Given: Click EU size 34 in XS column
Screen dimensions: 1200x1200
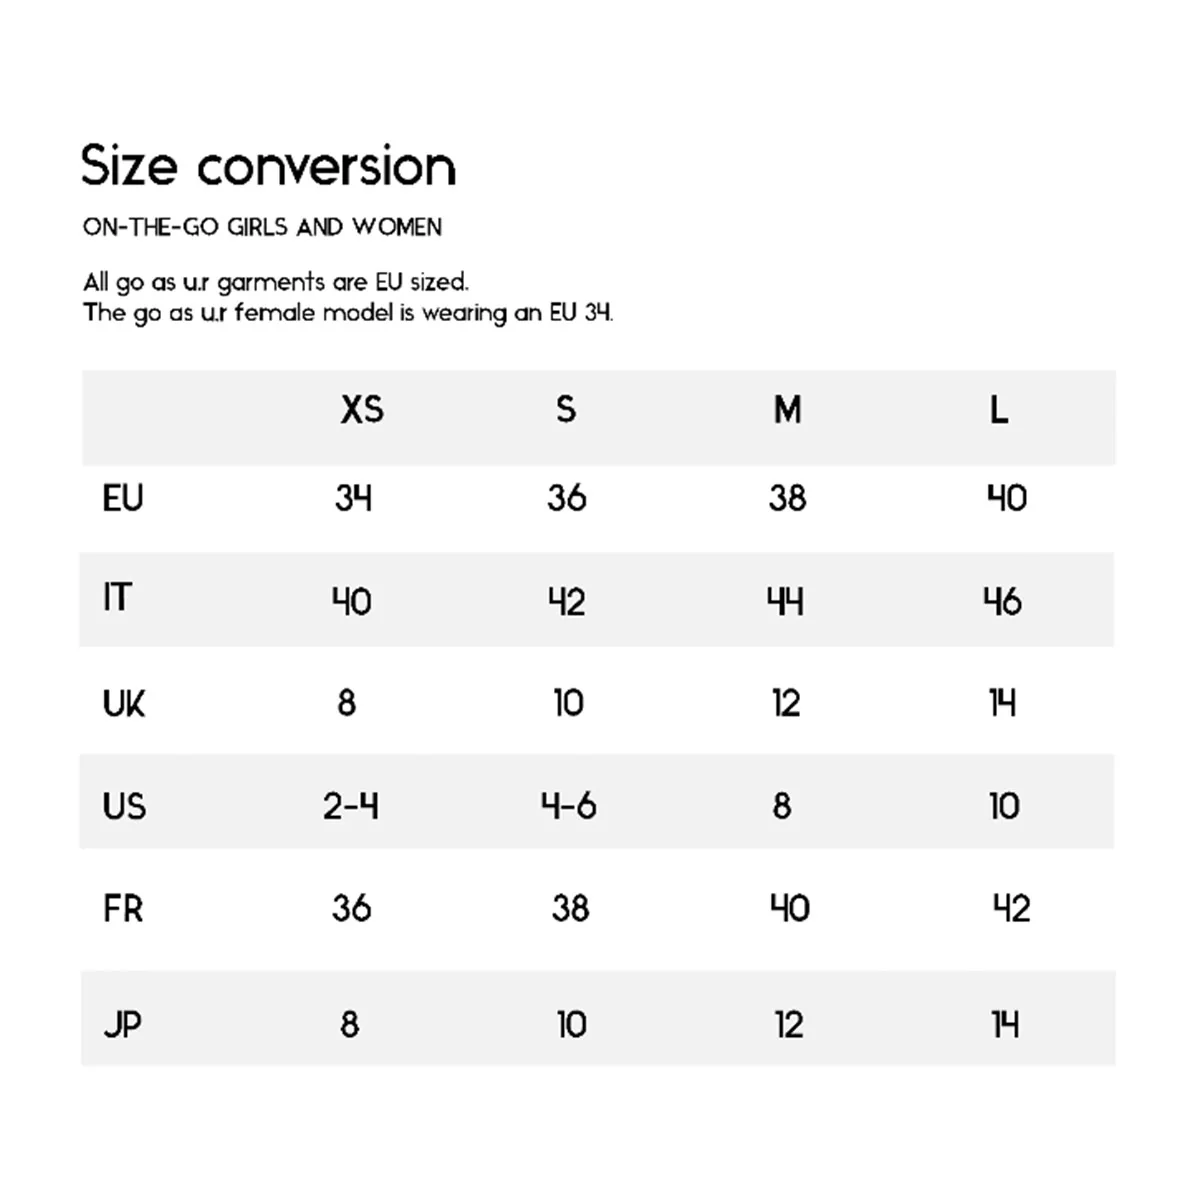Looking at the screenshot, I should click(x=353, y=498).
